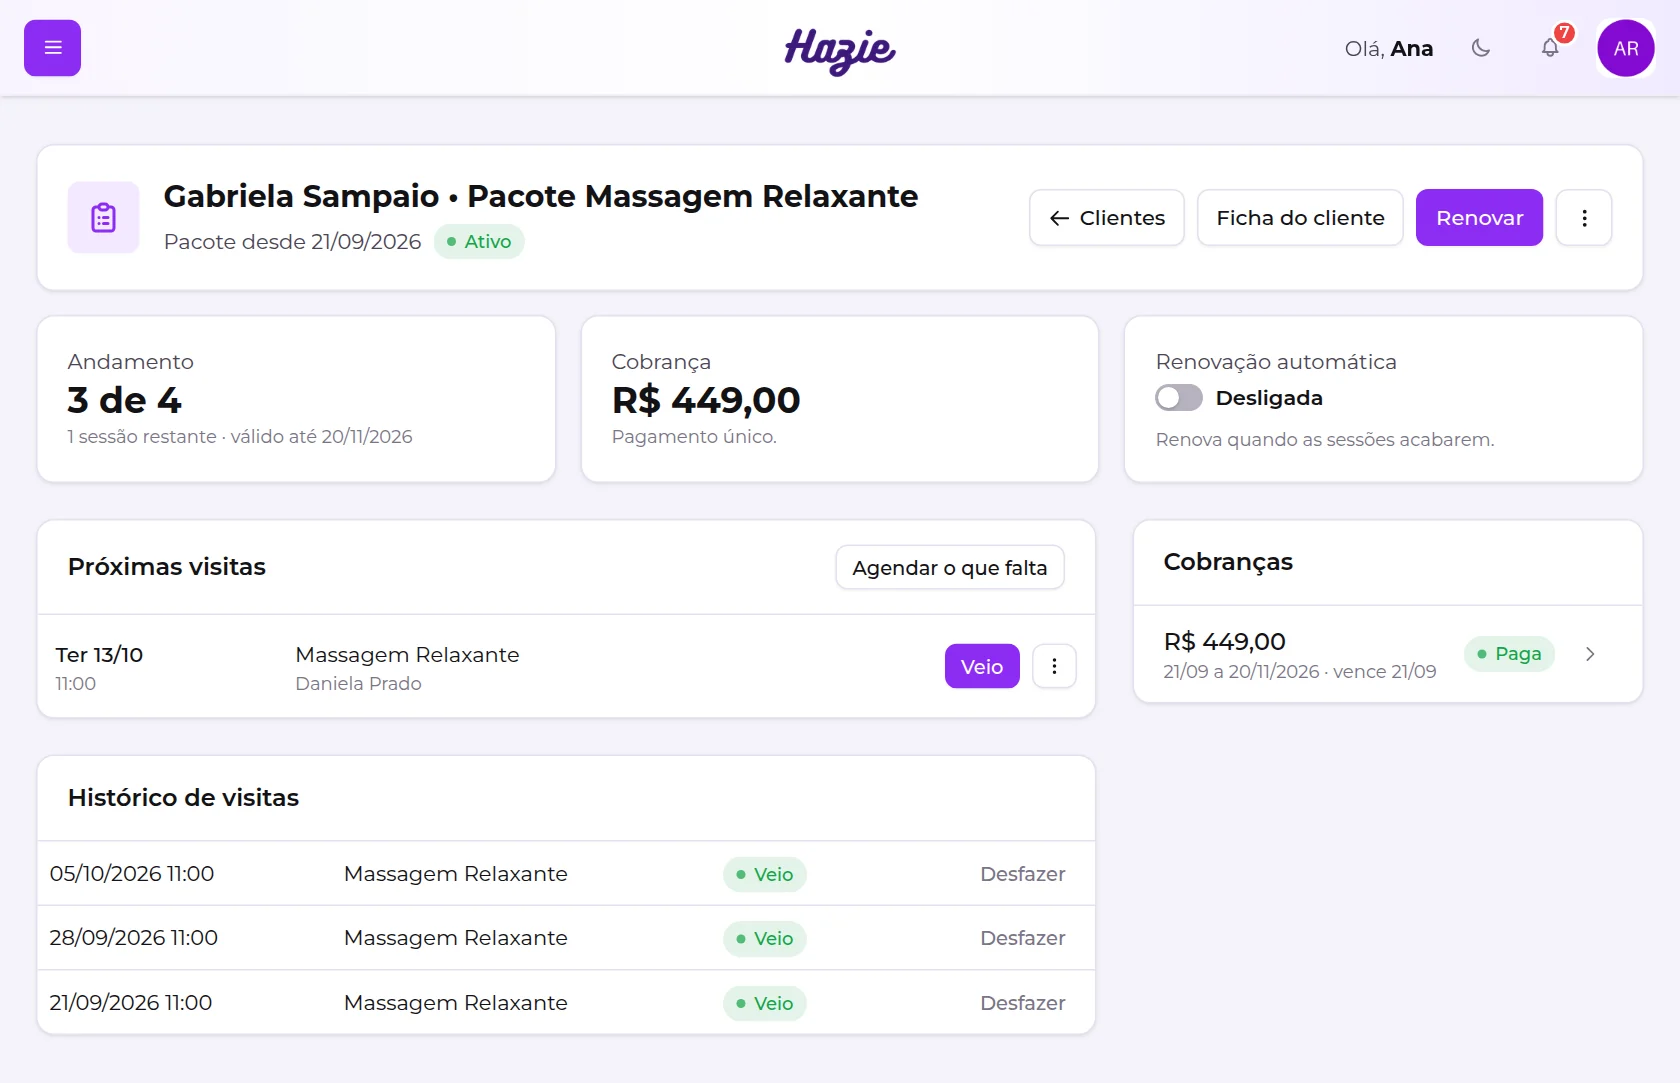Image resolution: width=1680 pixels, height=1083 pixels.
Task: Open options for Ter 13/10 visit
Action: pyautogui.click(x=1054, y=666)
